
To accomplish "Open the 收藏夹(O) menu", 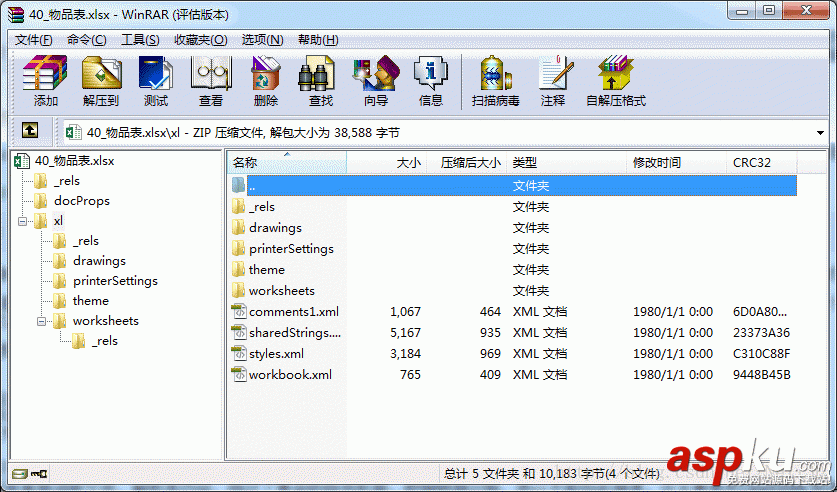I will coord(201,40).
